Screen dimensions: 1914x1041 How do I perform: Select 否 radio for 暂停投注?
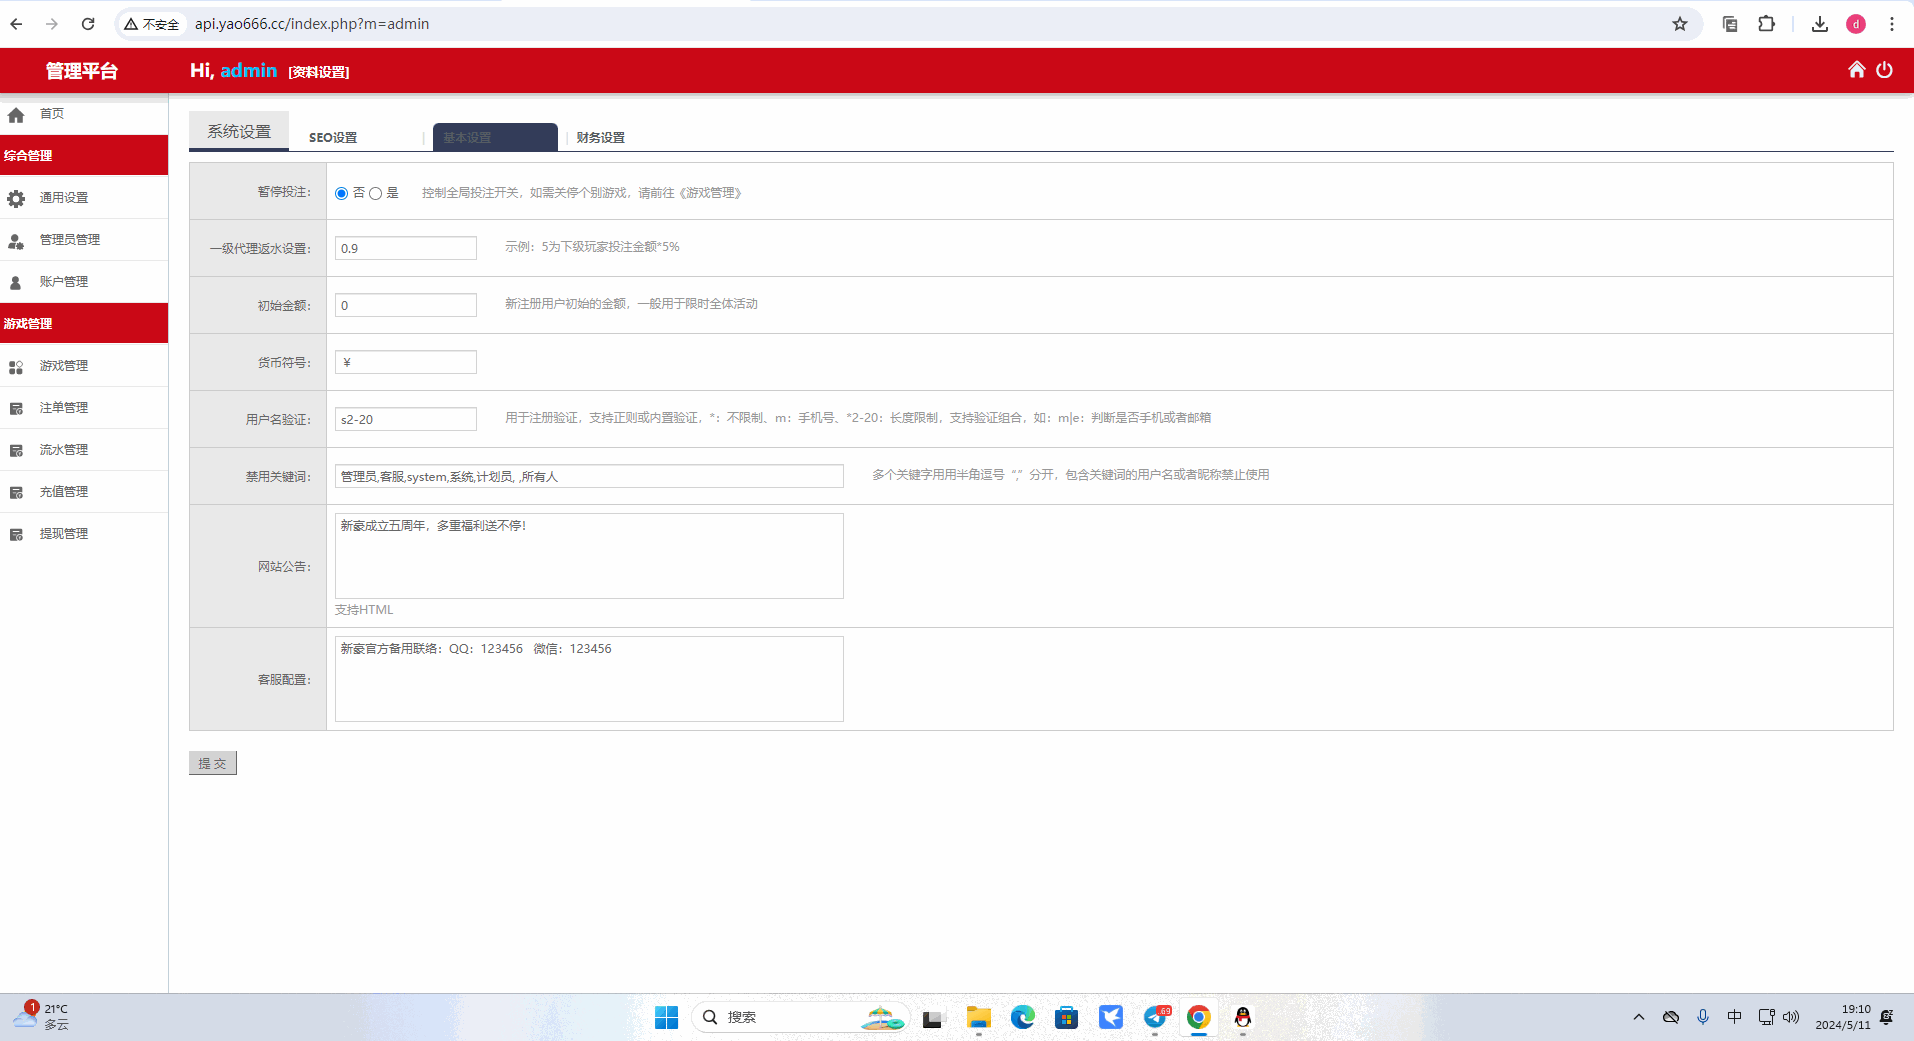coord(342,194)
